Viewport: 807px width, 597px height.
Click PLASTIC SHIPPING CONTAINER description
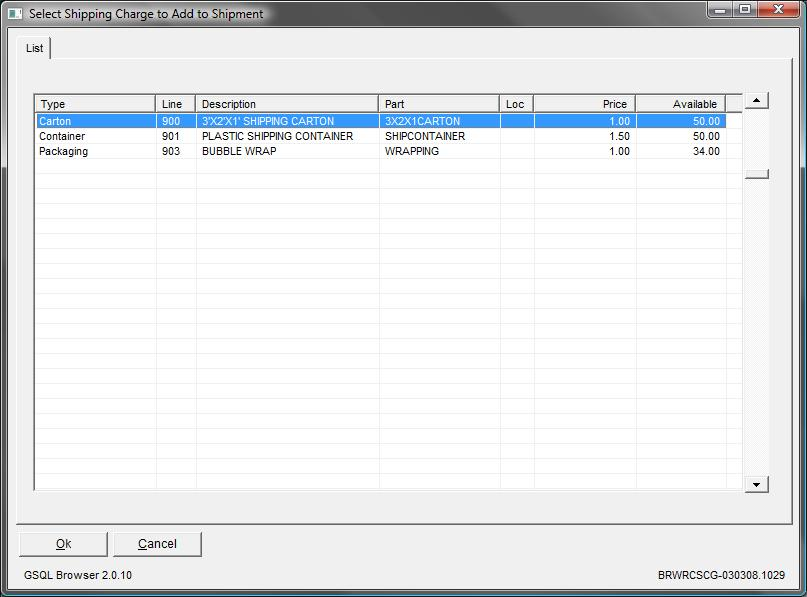[277, 136]
